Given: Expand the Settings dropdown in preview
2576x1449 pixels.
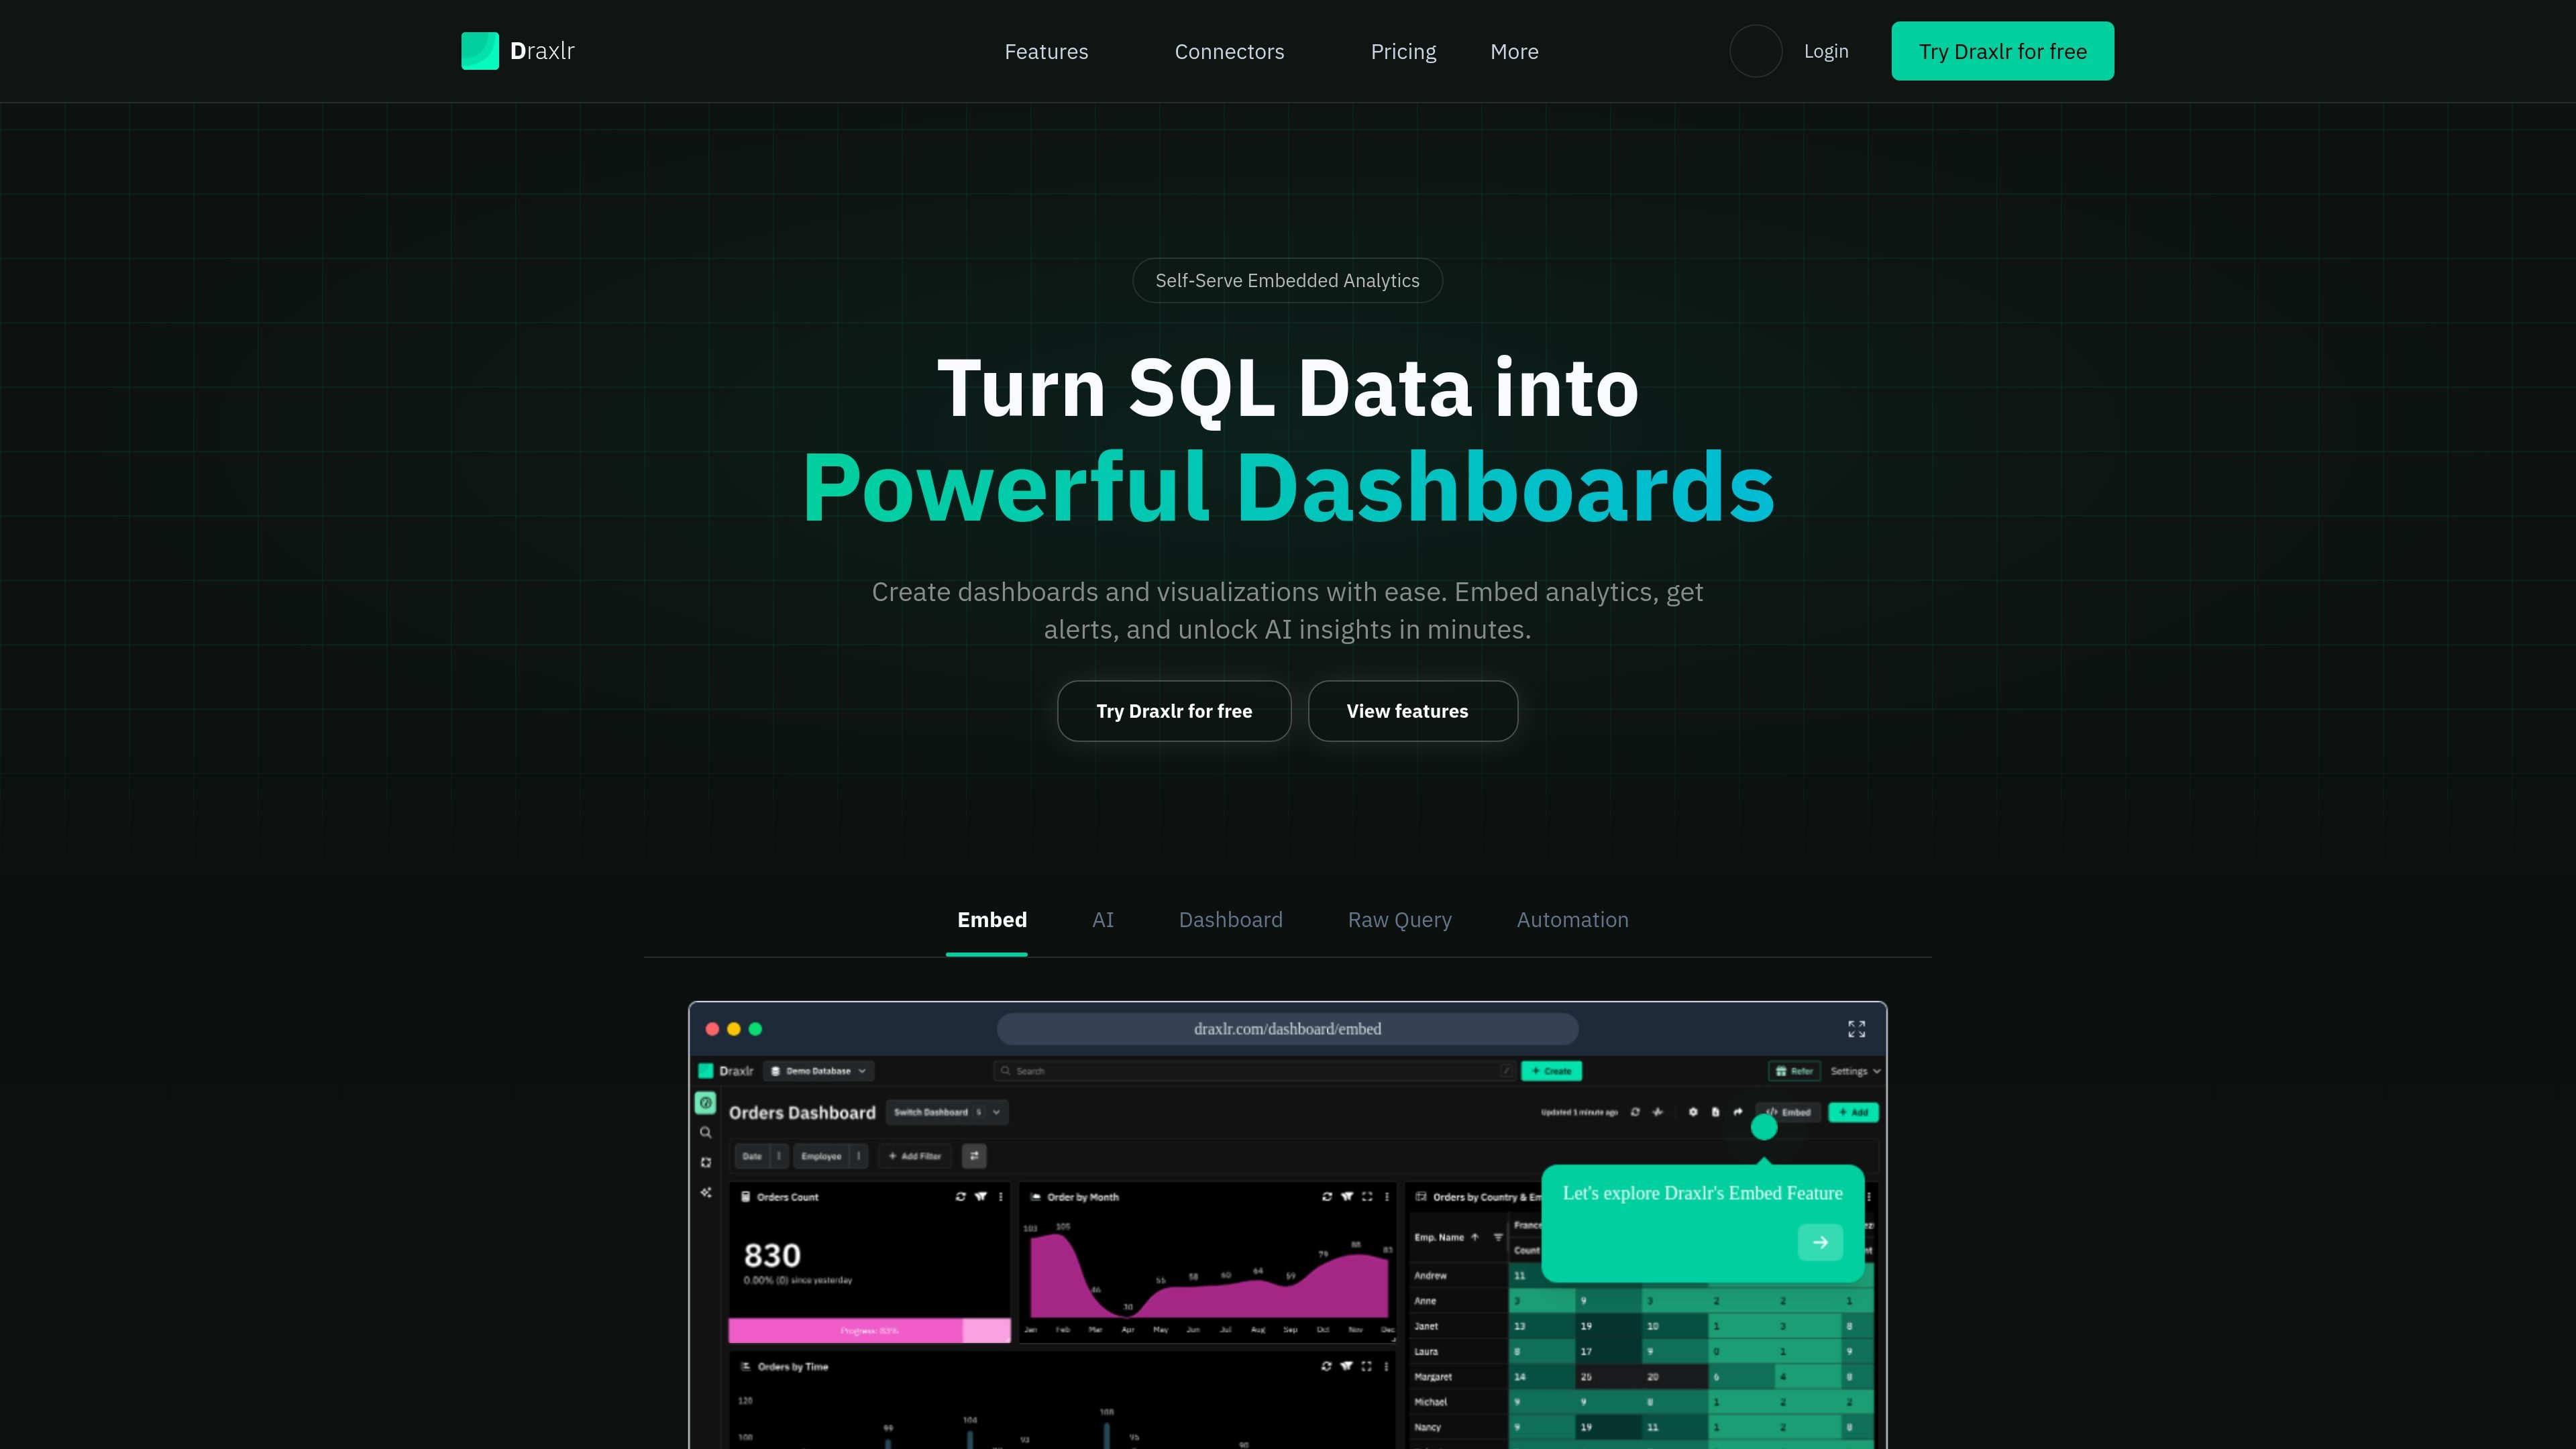Looking at the screenshot, I should click(1856, 1071).
